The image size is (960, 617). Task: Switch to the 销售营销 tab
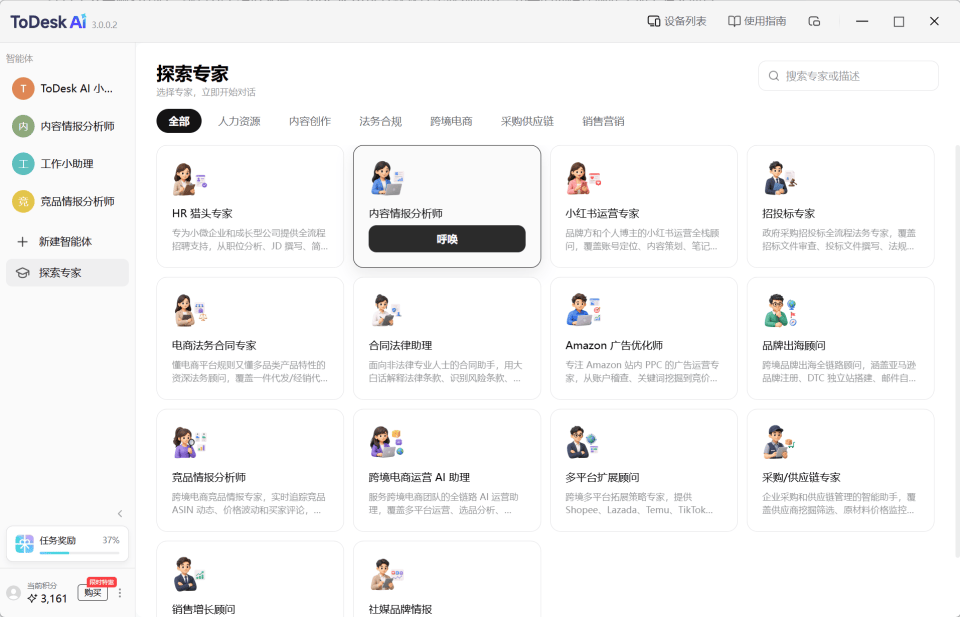pyautogui.click(x=603, y=121)
